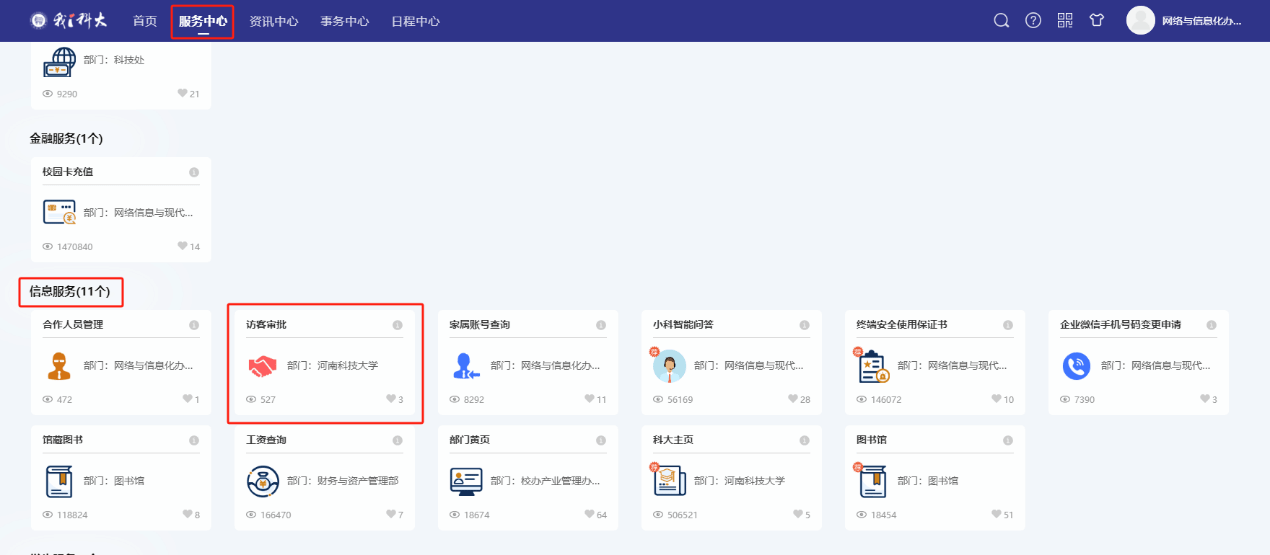
Task: Like the 访客审批 service with heart
Action: coord(391,400)
